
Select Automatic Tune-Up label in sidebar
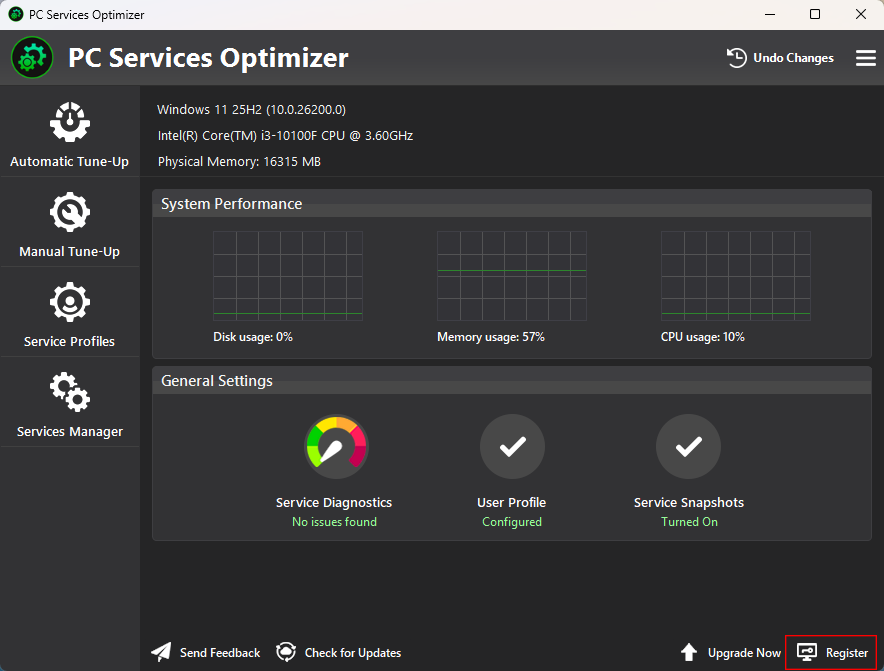pos(69,162)
